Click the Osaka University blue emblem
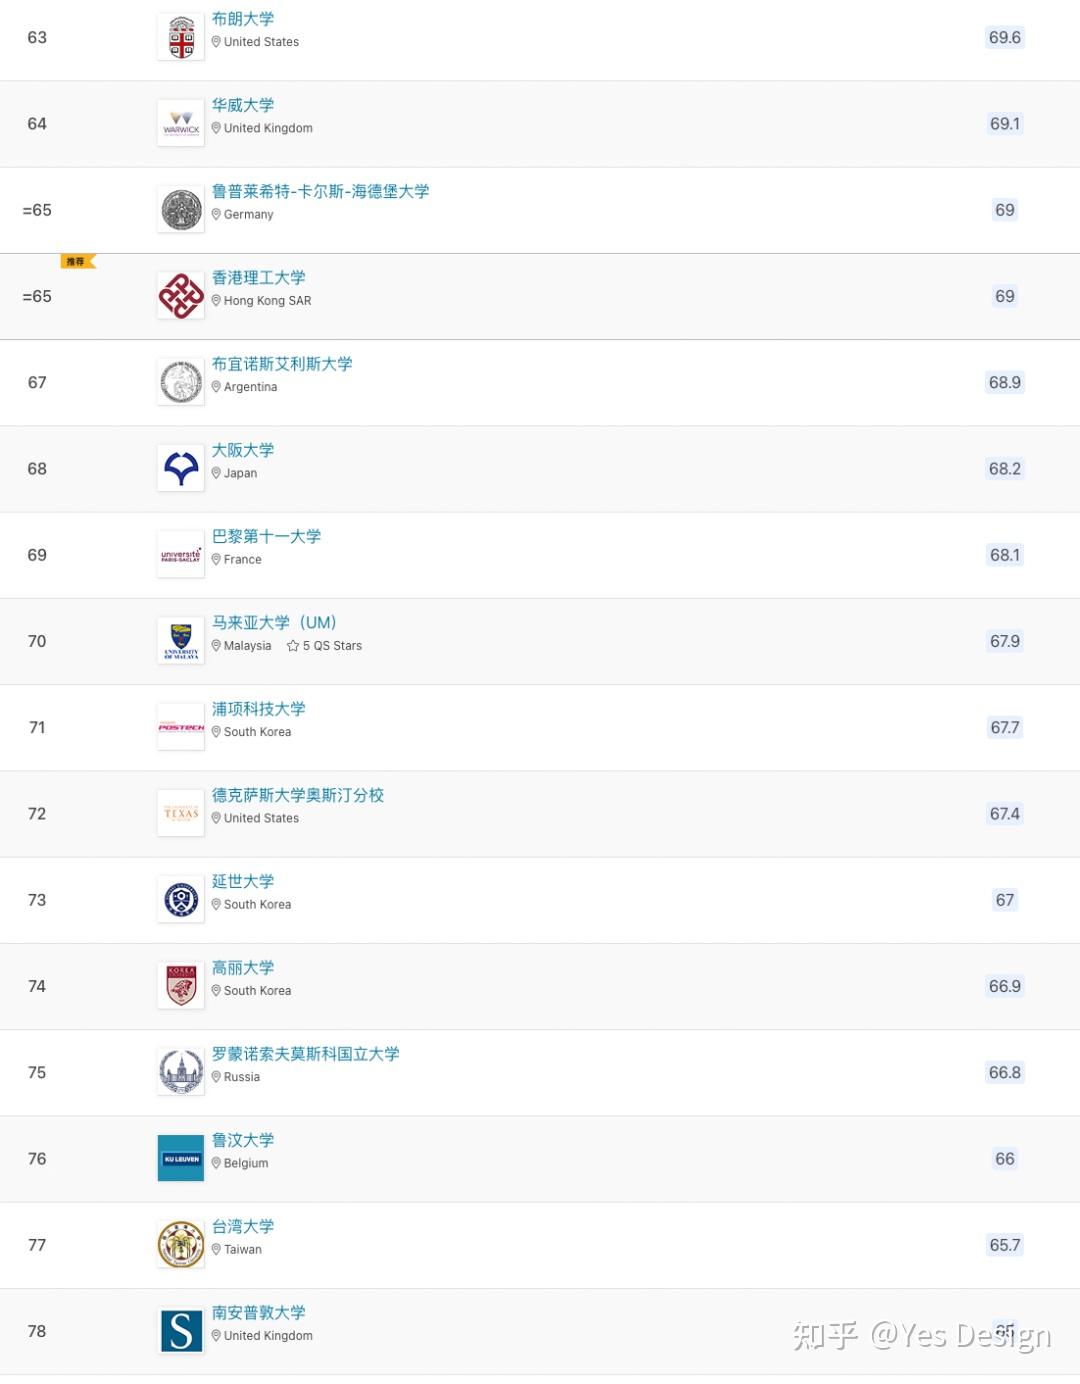This screenshot has height=1384, width=1080. pyautogui.click(x=180, y=467)
